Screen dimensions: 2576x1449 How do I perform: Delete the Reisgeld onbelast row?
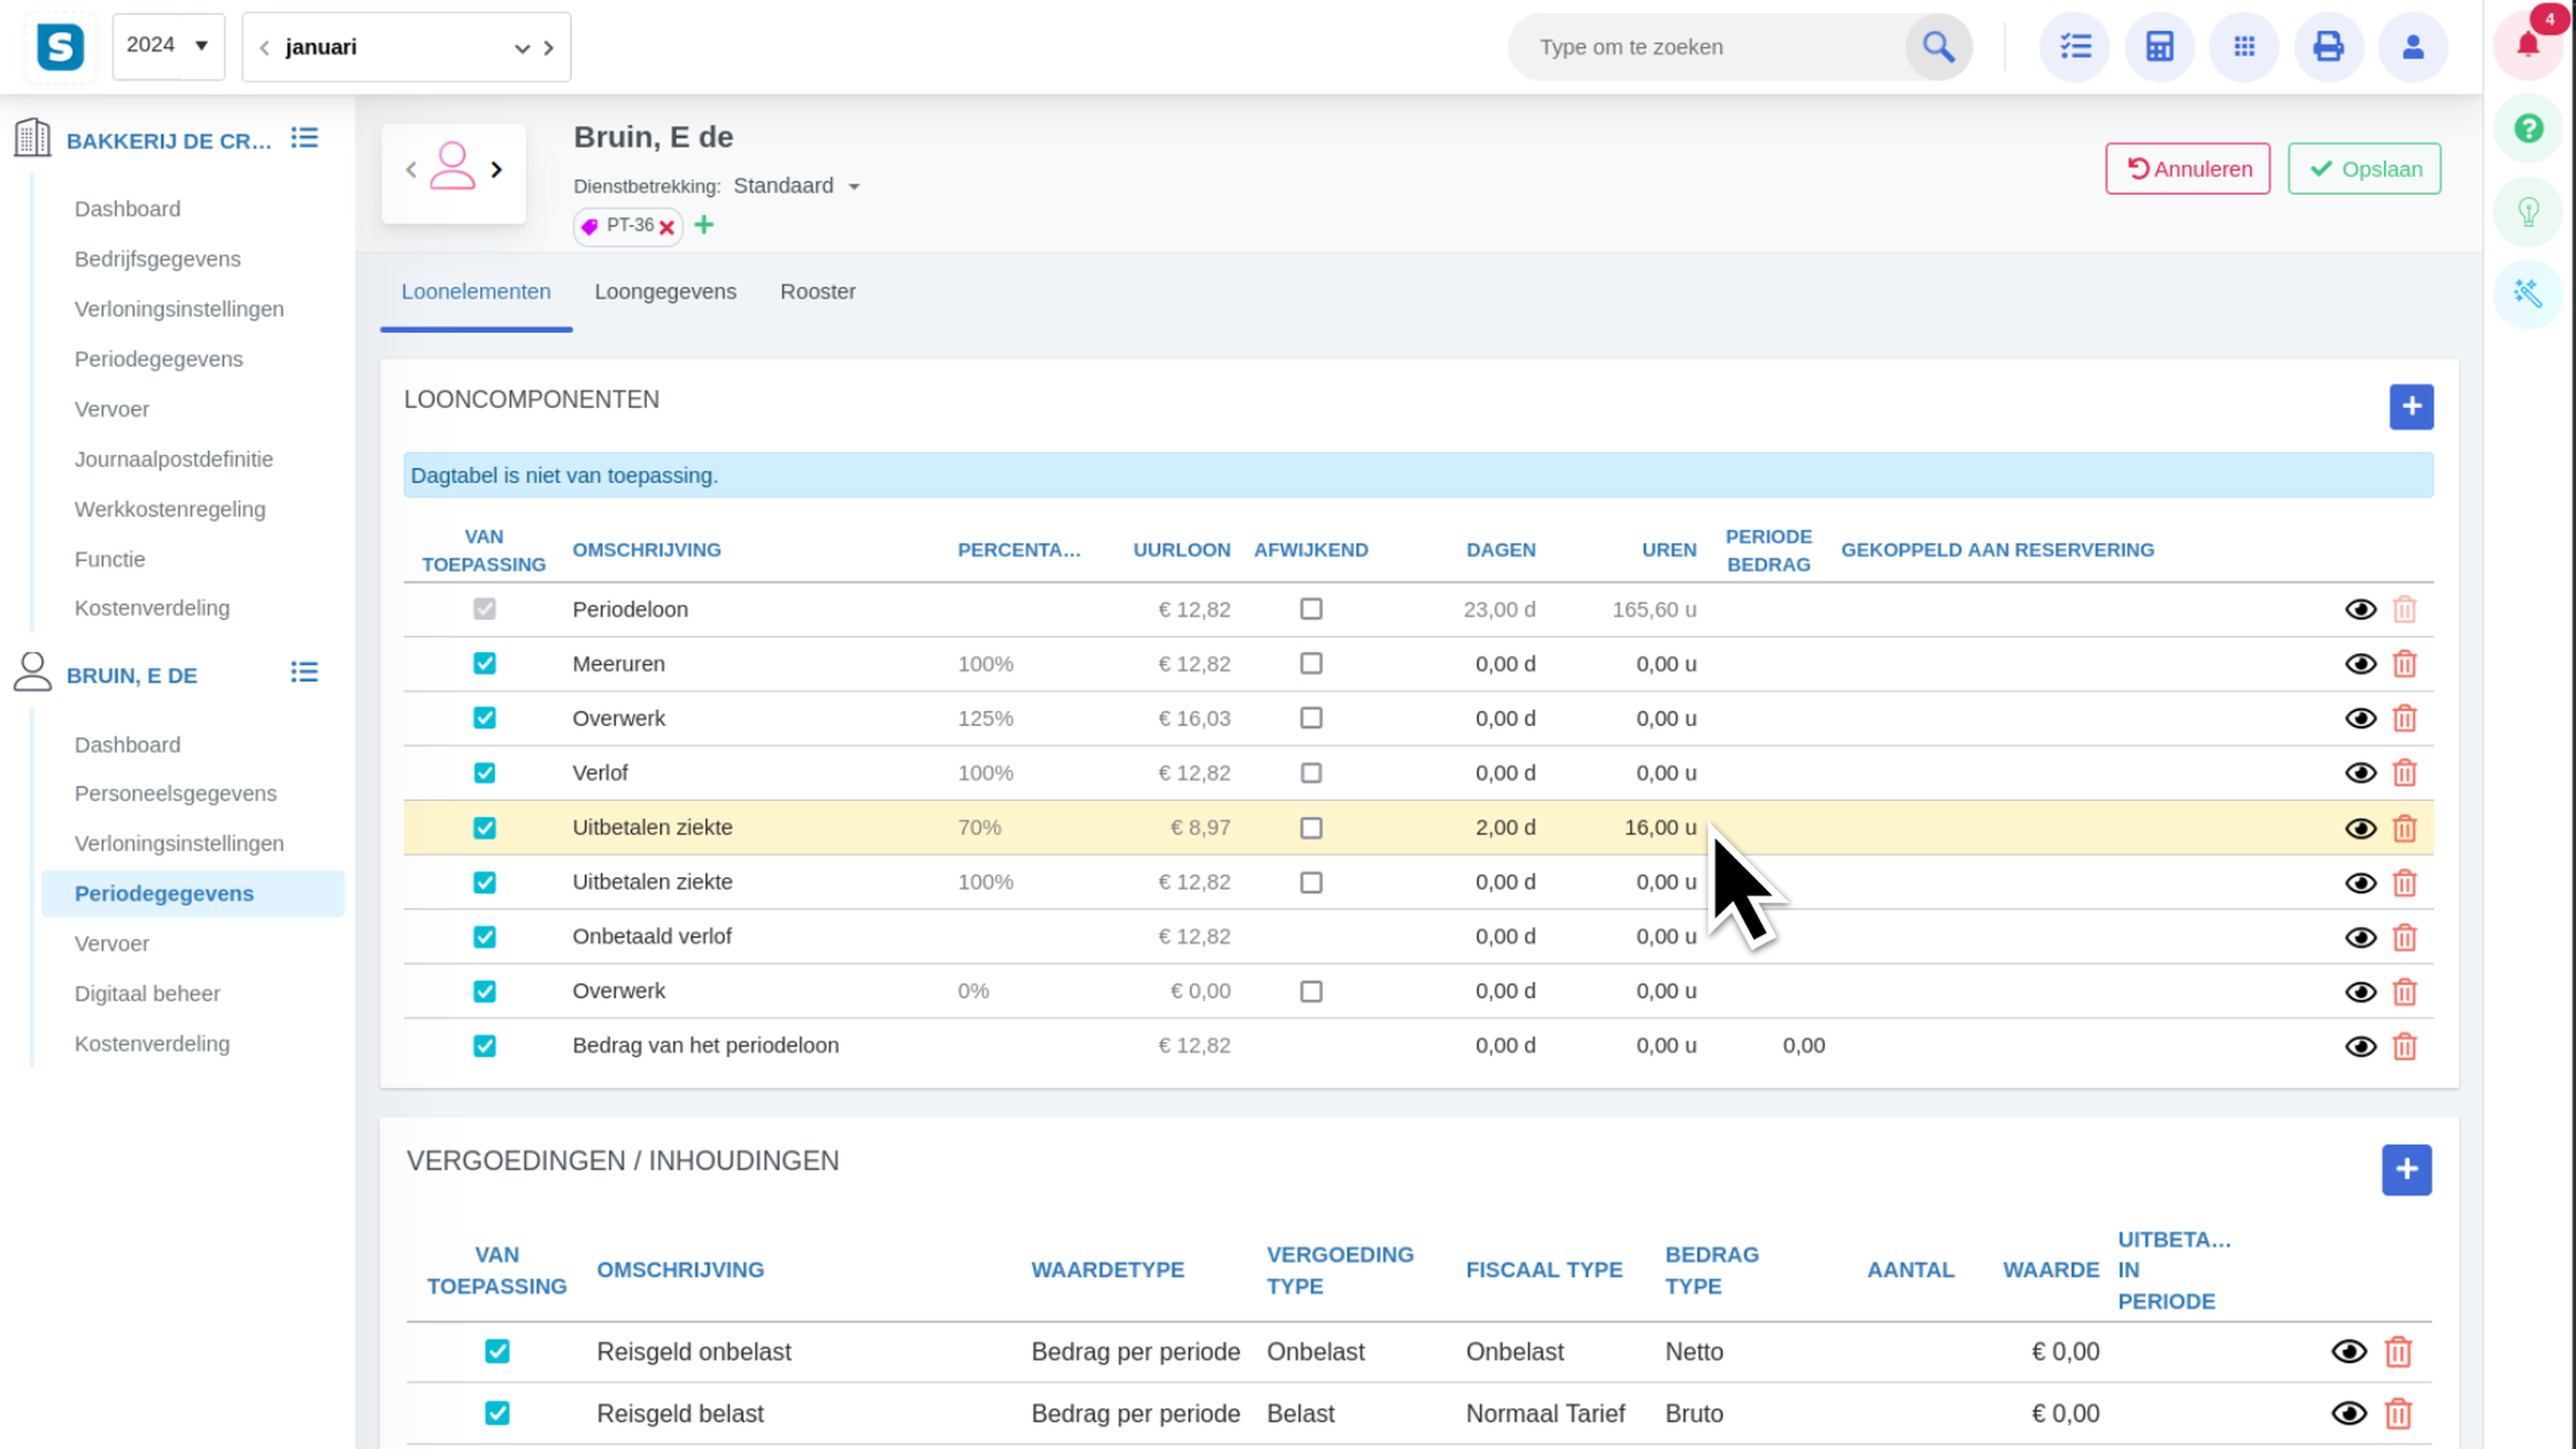pos(2398,1352)
